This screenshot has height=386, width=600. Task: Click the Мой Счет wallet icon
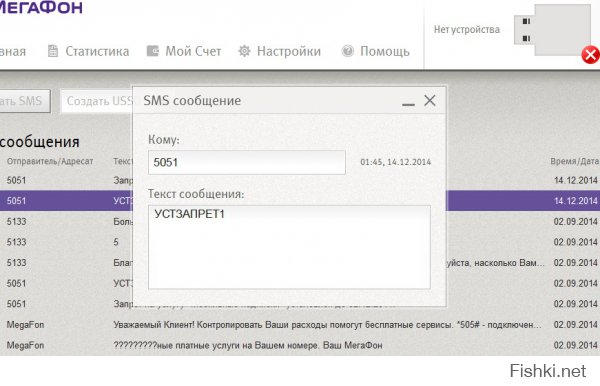152,51
